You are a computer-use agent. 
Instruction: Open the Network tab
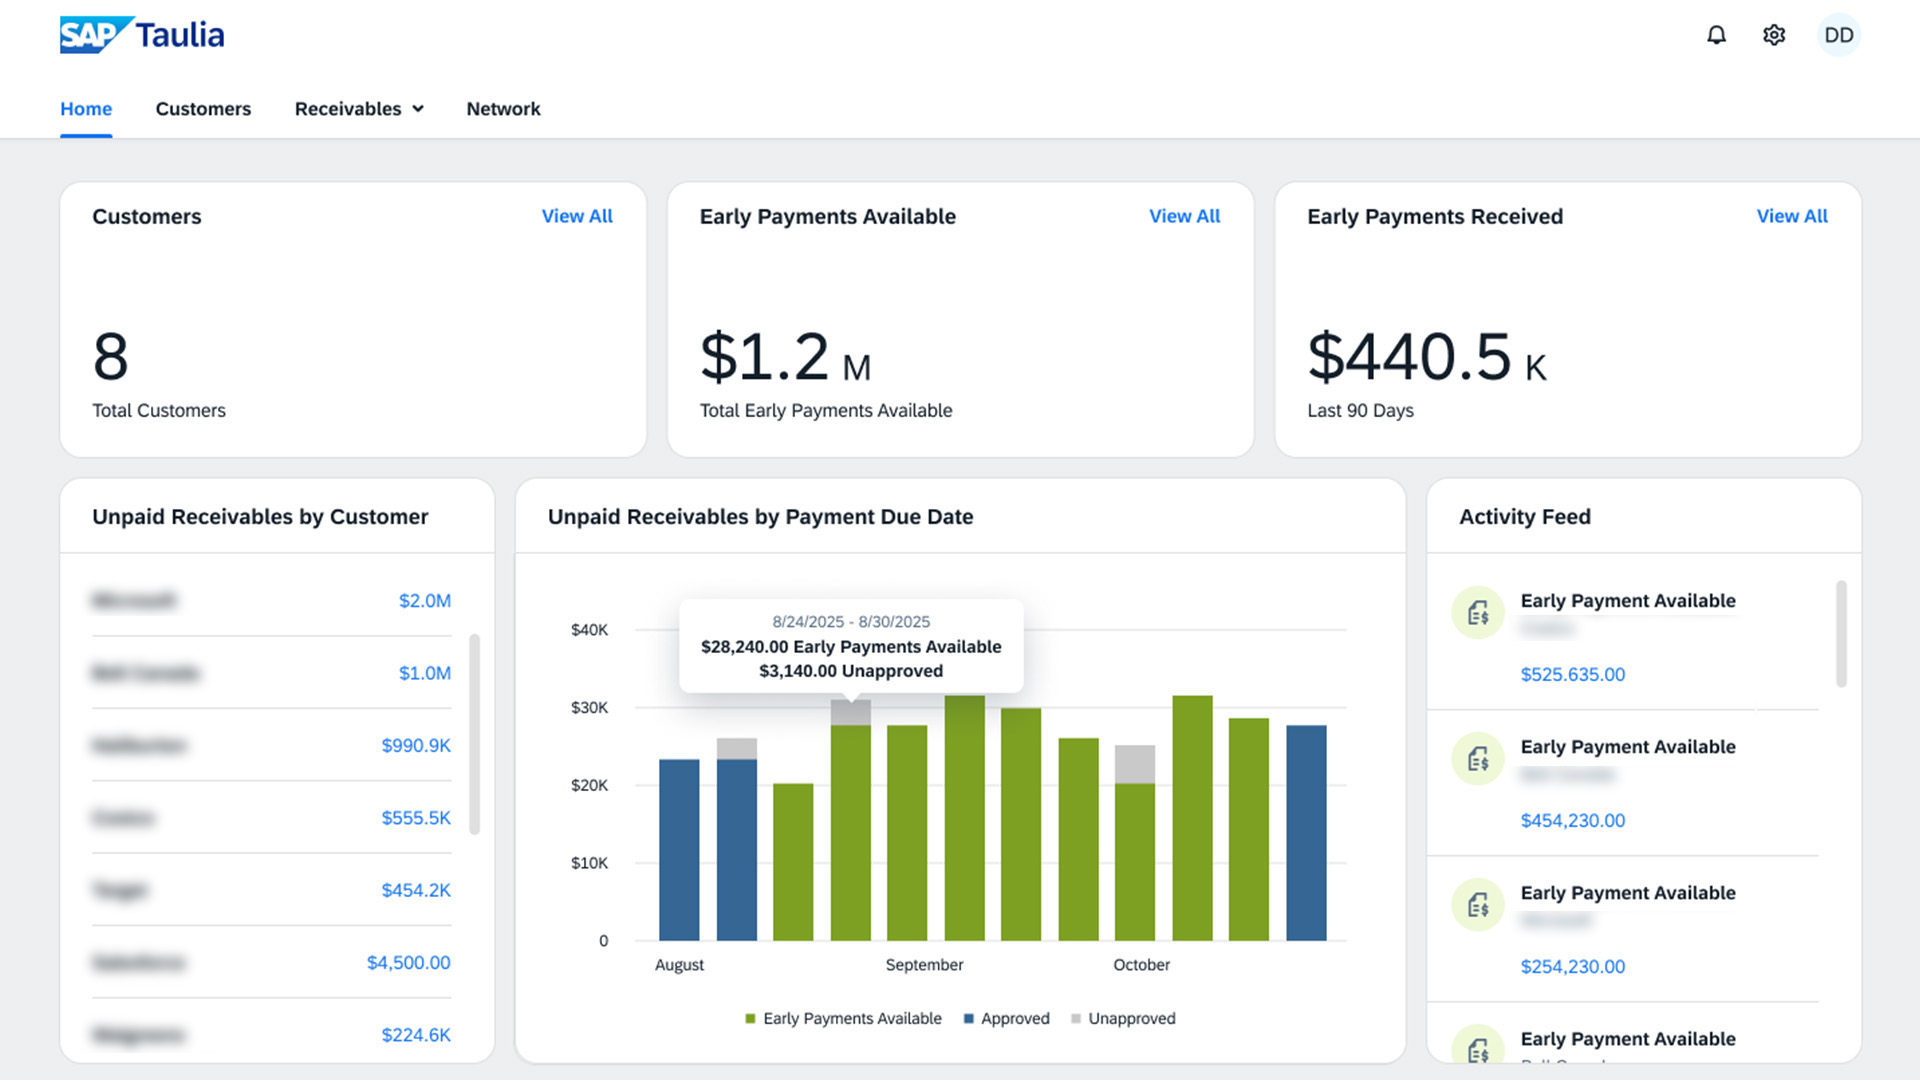(503, 109)
